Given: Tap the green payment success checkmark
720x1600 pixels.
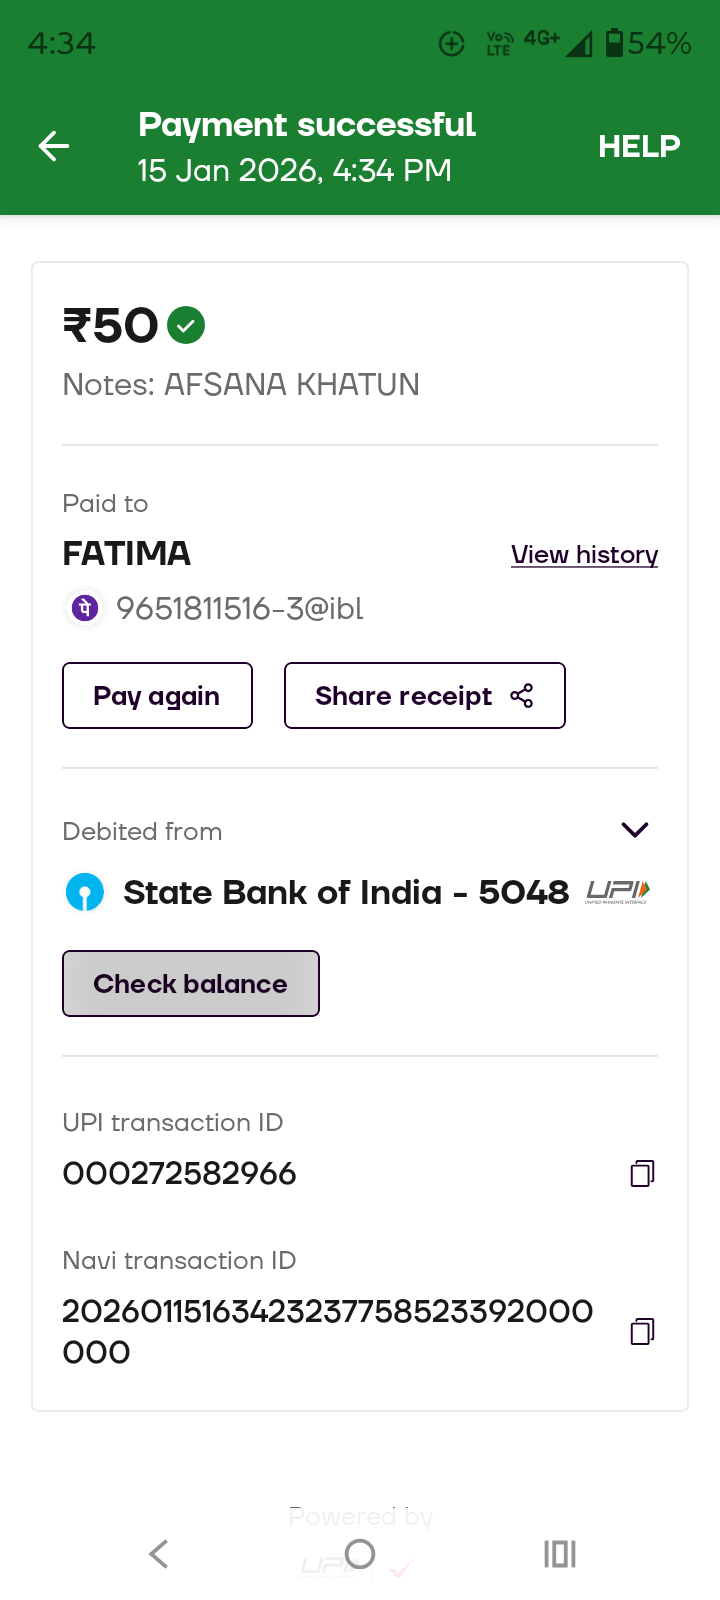Looking at the screenshot, I should coord(186,325).
